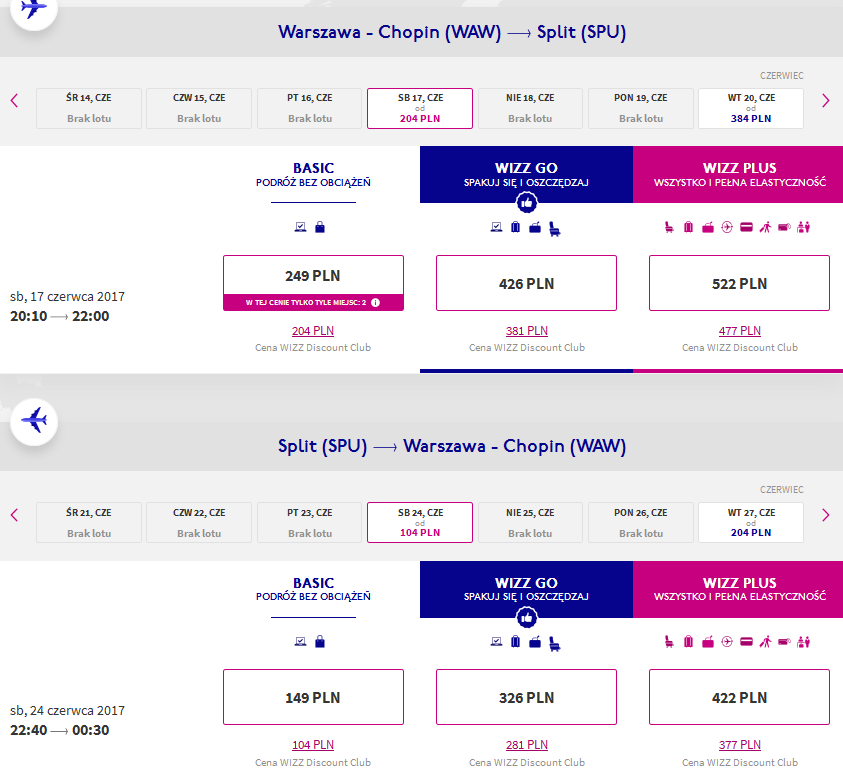Screen dimensions: 843x772
Task: Select outbound date SB 17, CZE 204 PLN
Action: tap(420, 108)
